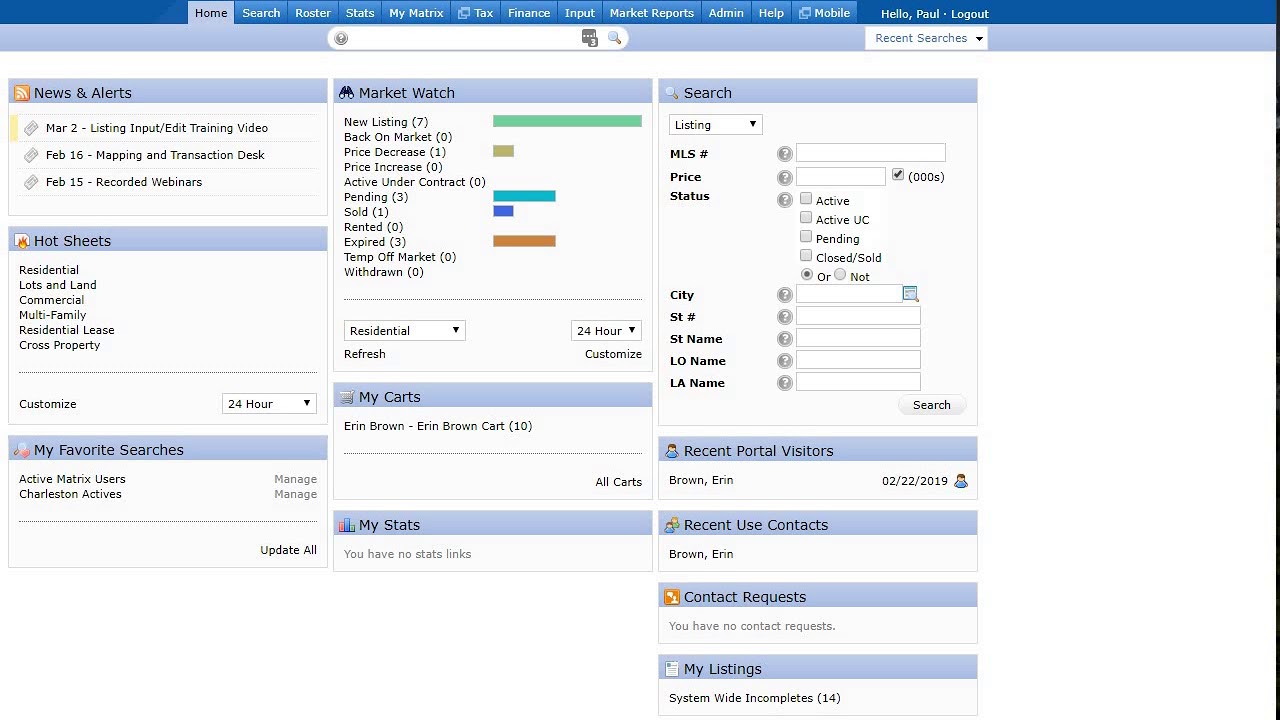Click the icon beside Contact Requests header
This screenshot has height=720, width=1280.
(671, 597)
